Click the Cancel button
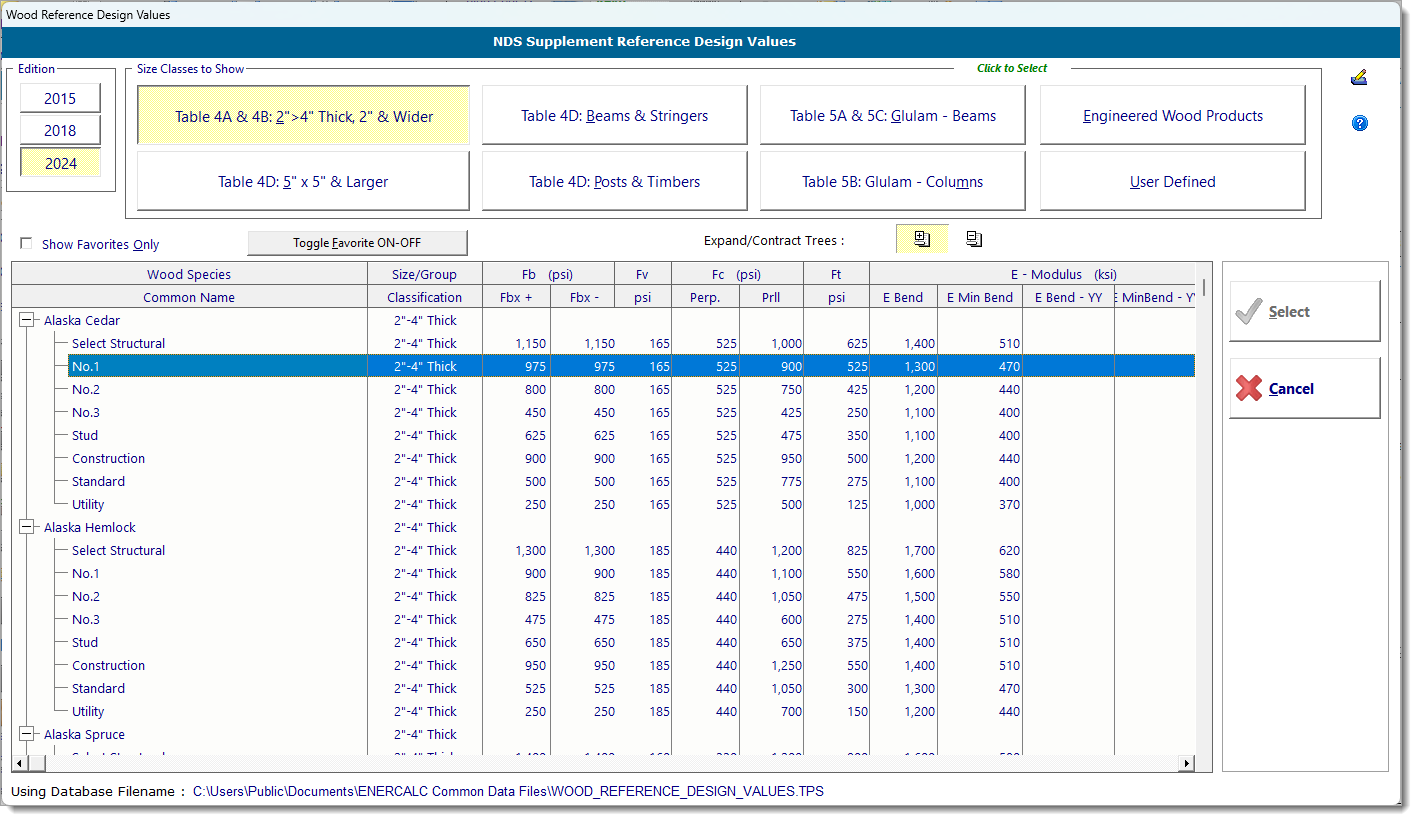 coord(1304,388)
